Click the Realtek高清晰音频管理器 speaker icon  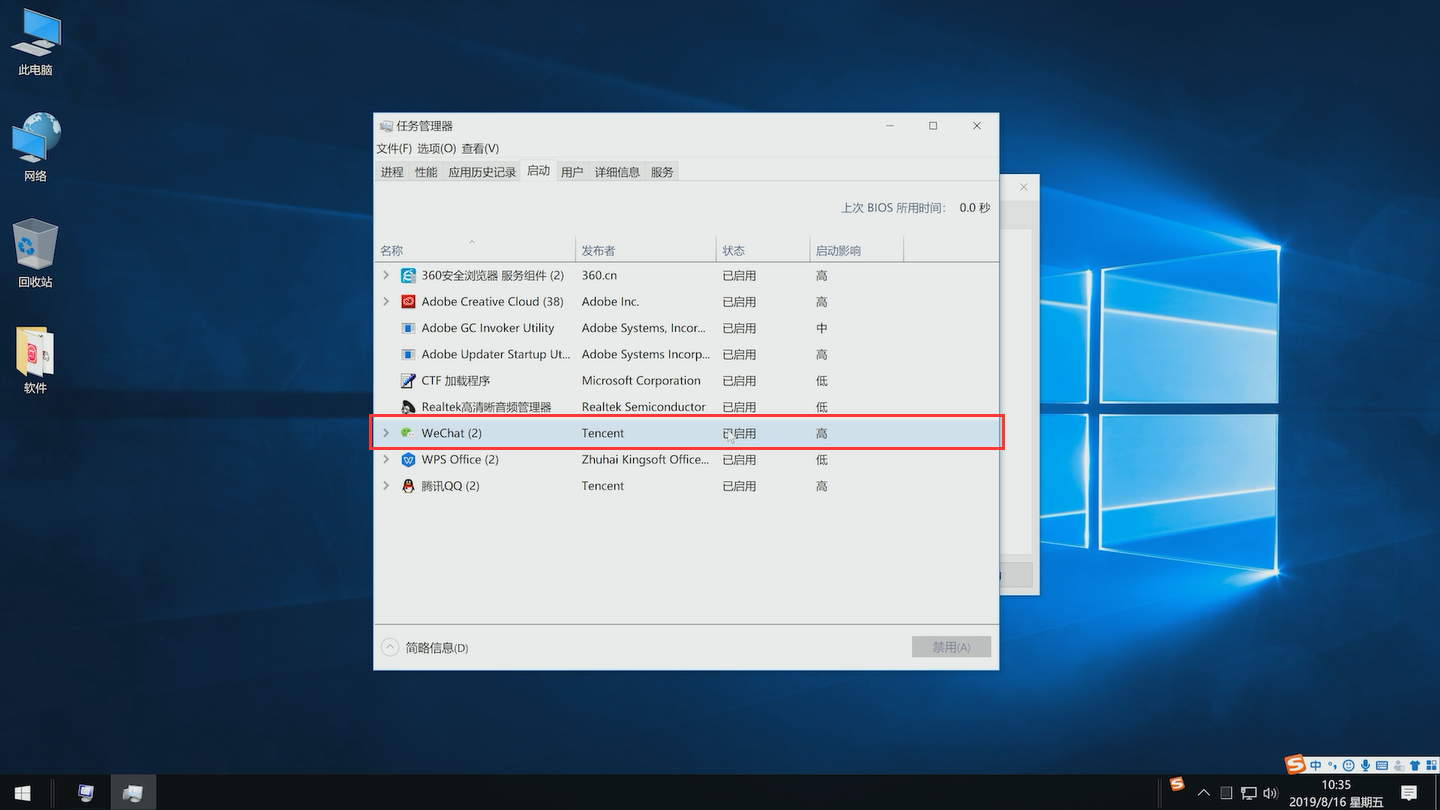[408, 407]
